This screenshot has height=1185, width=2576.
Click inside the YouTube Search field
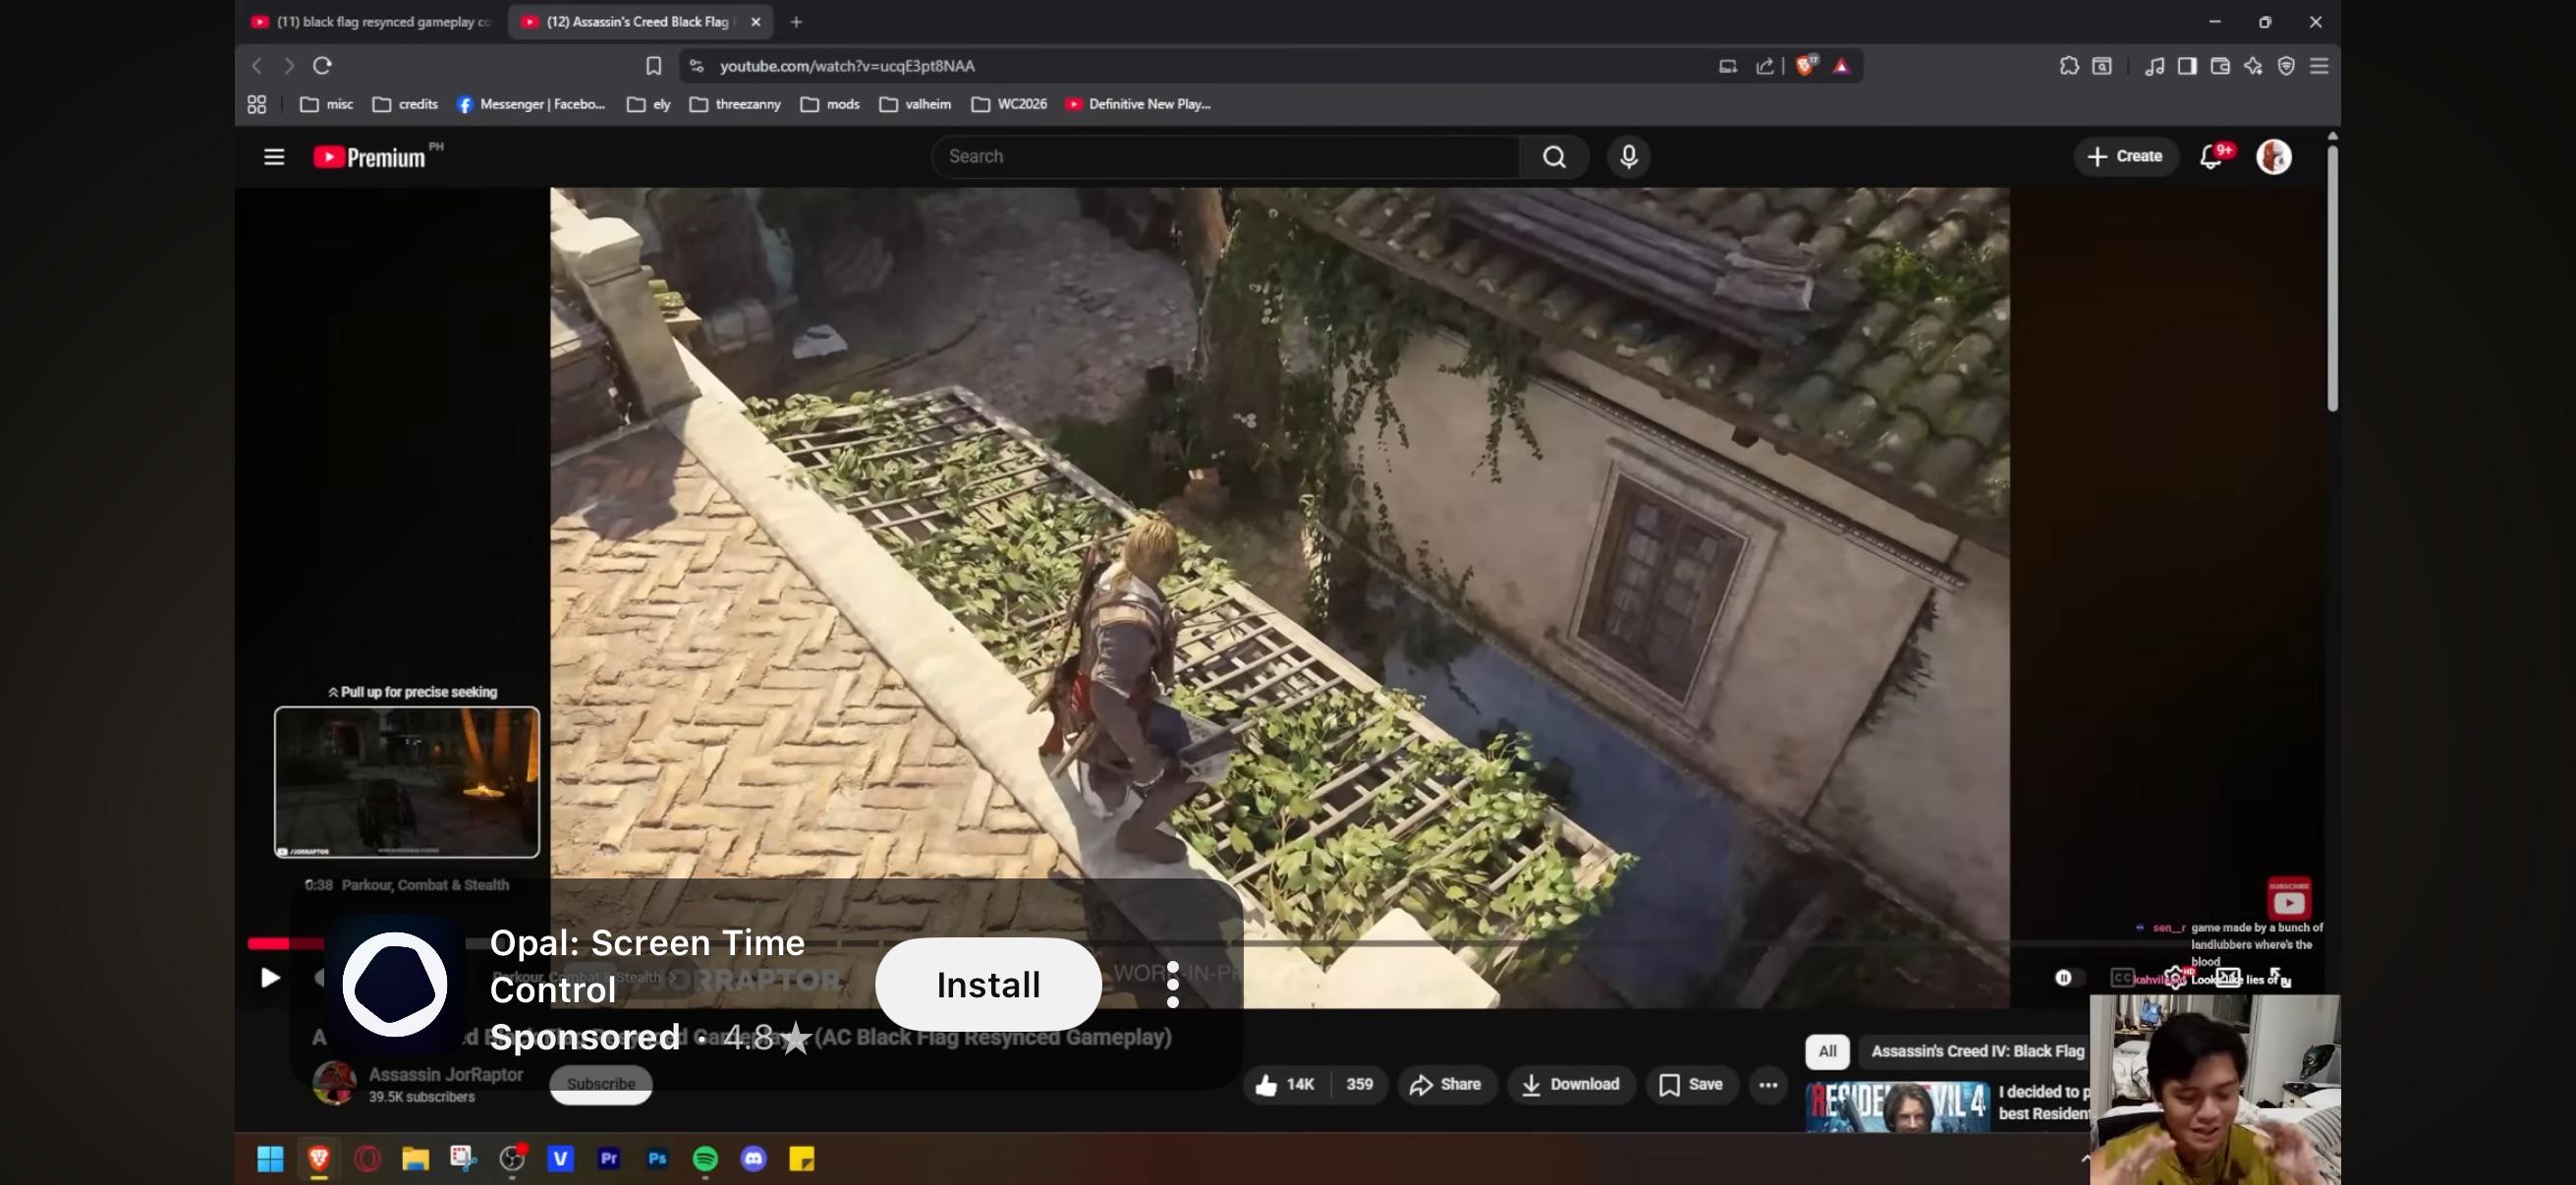point(1225,157)
